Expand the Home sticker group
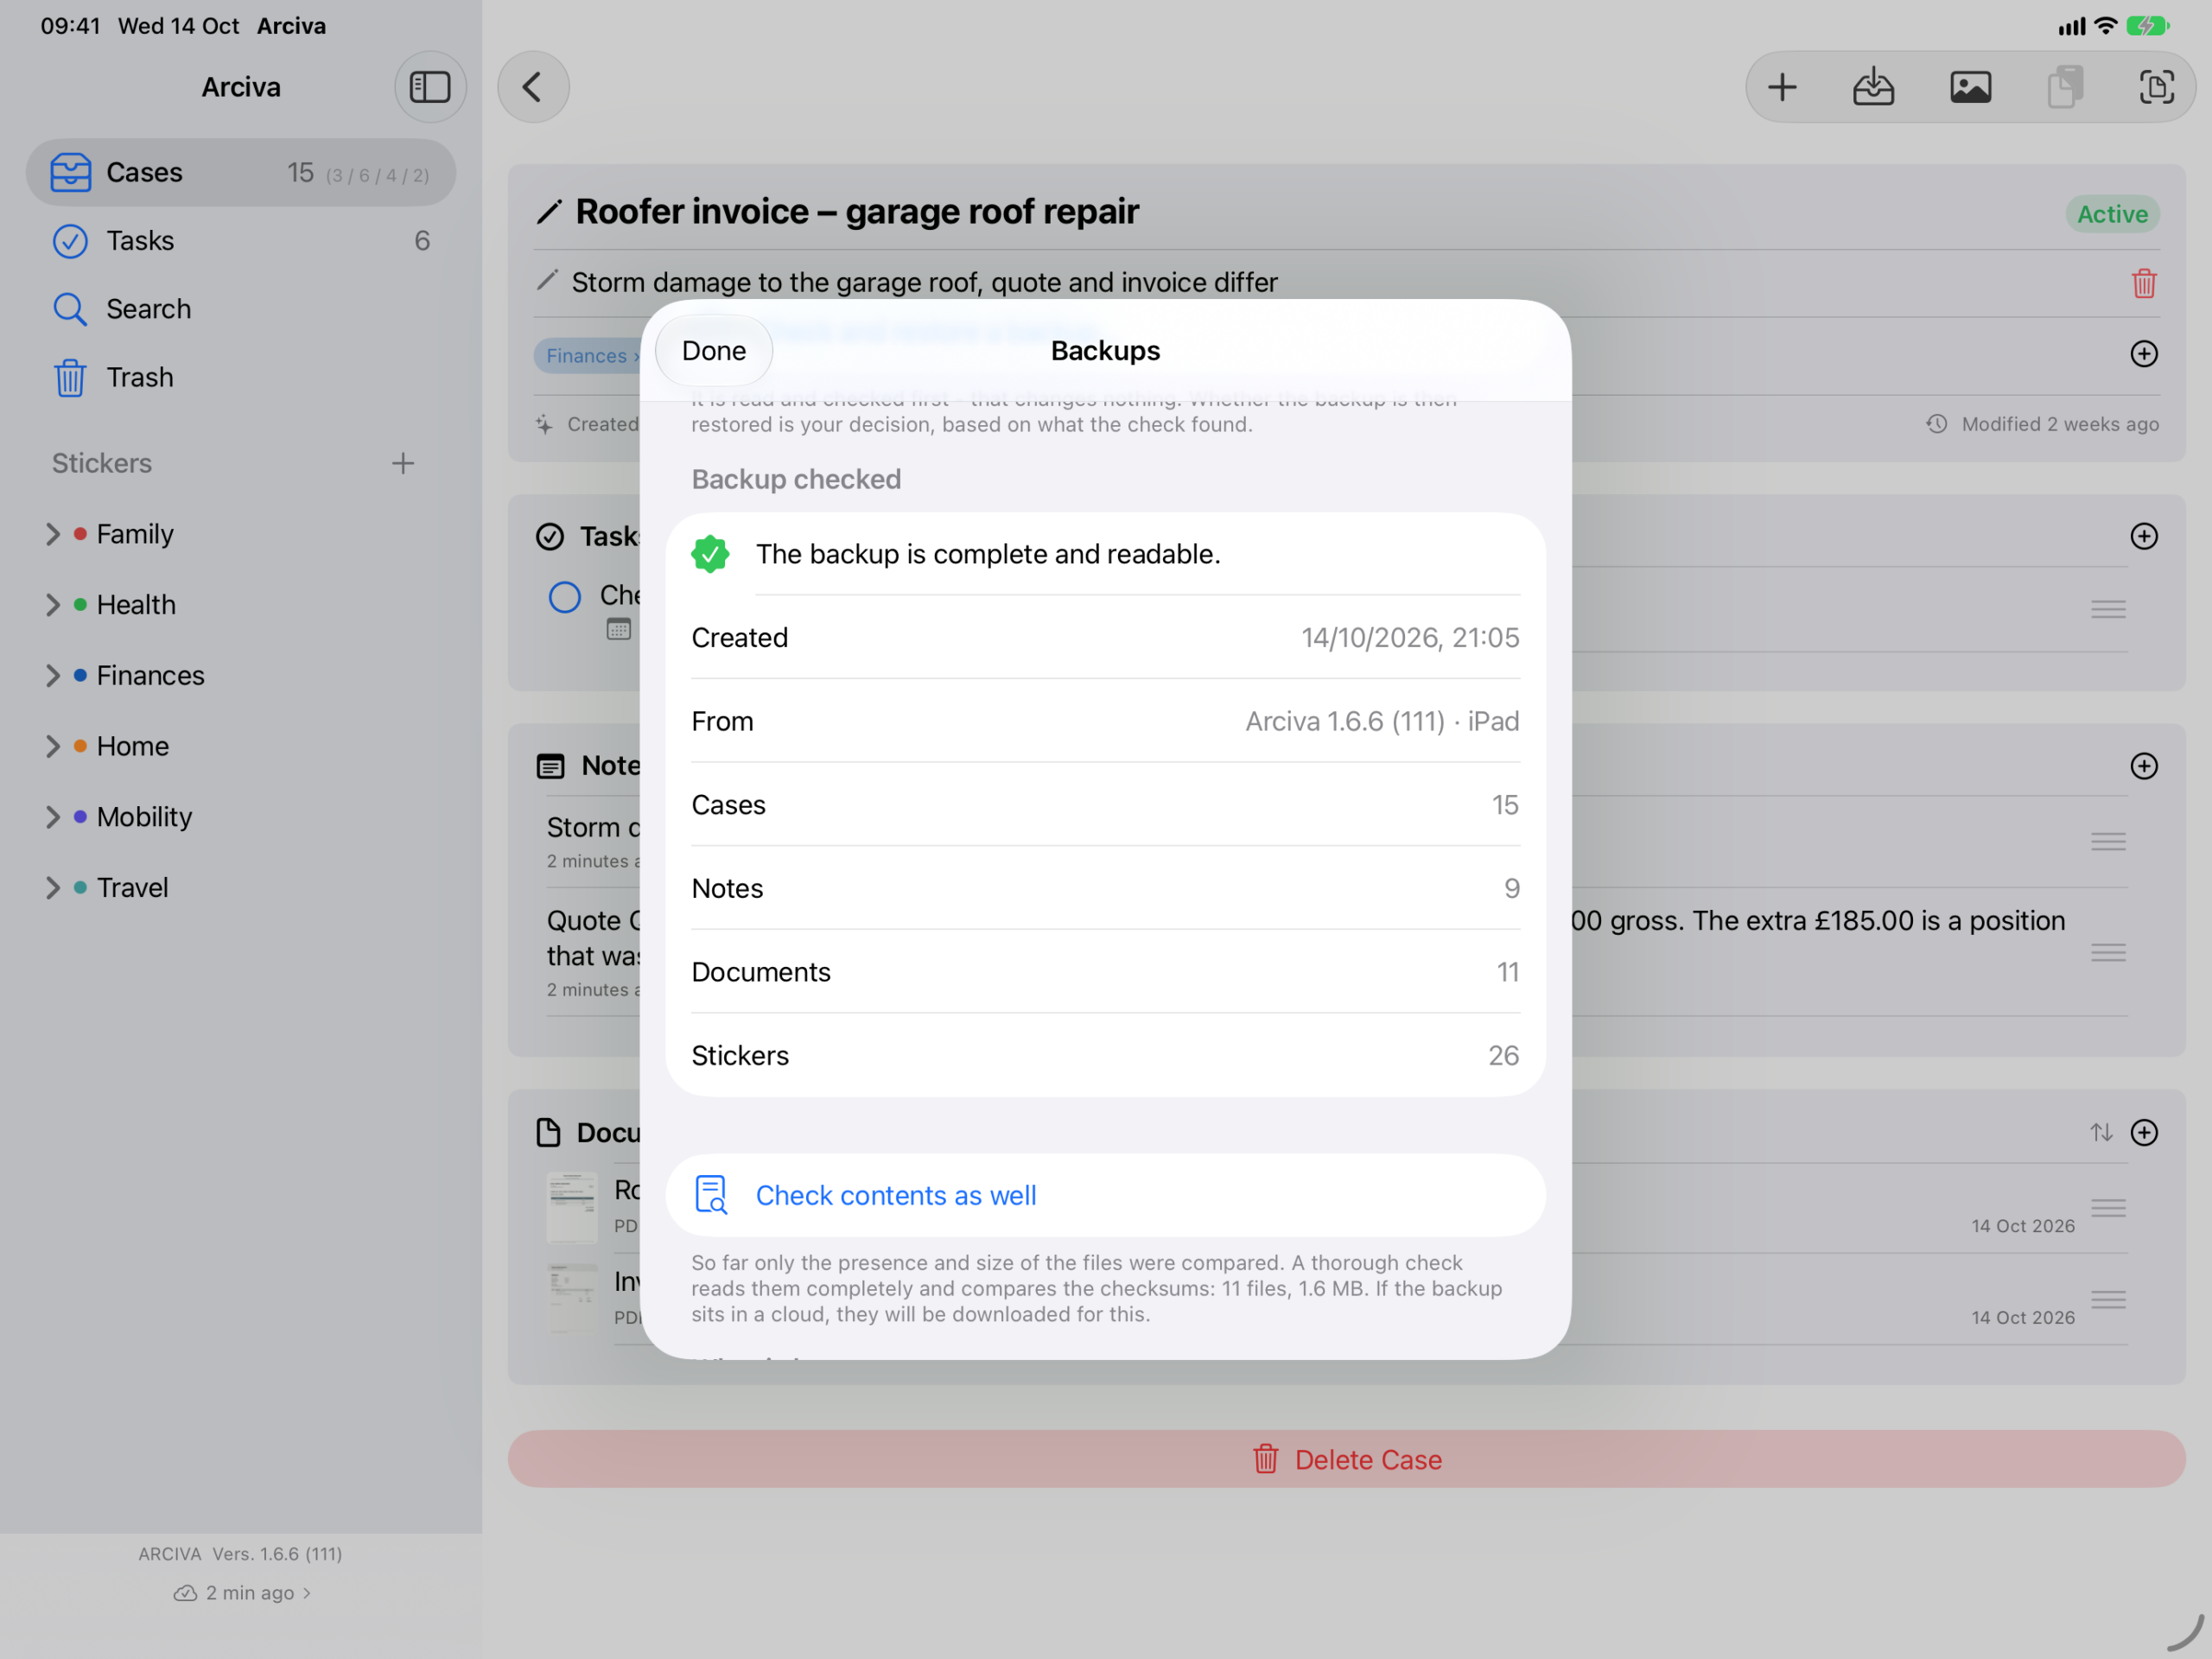 tap(53, 746)
